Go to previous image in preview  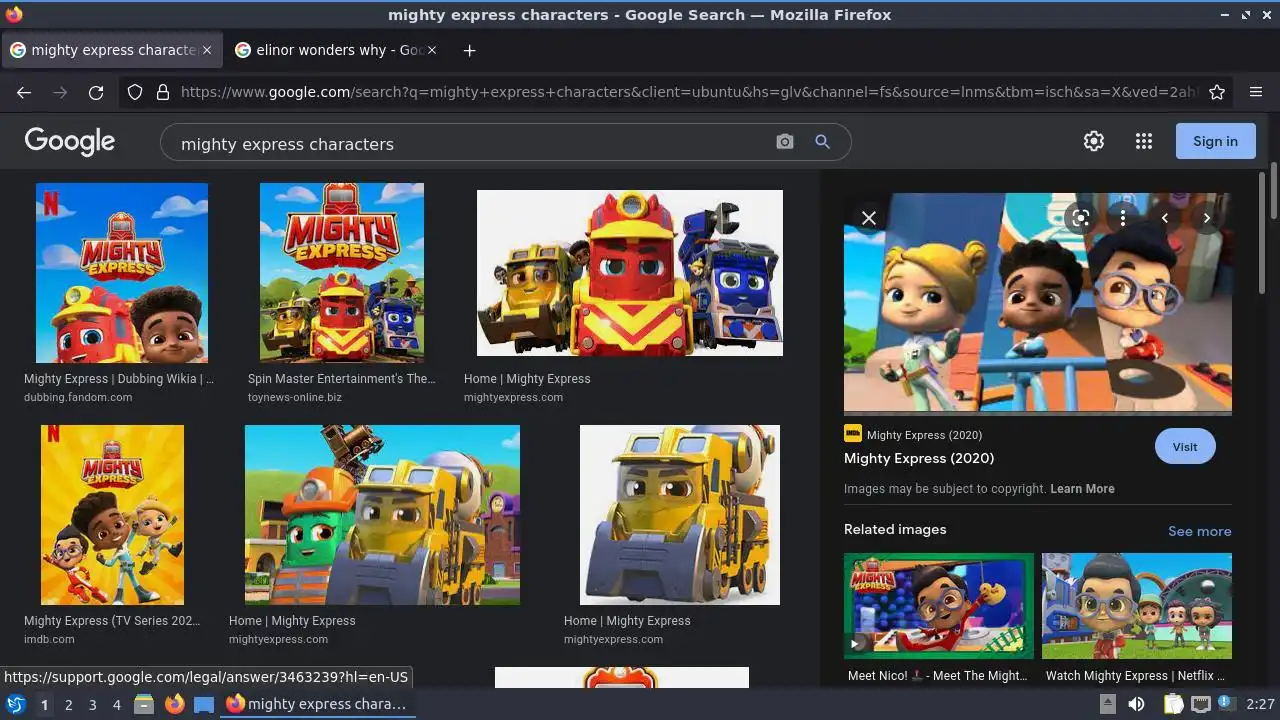(1165, 218)
